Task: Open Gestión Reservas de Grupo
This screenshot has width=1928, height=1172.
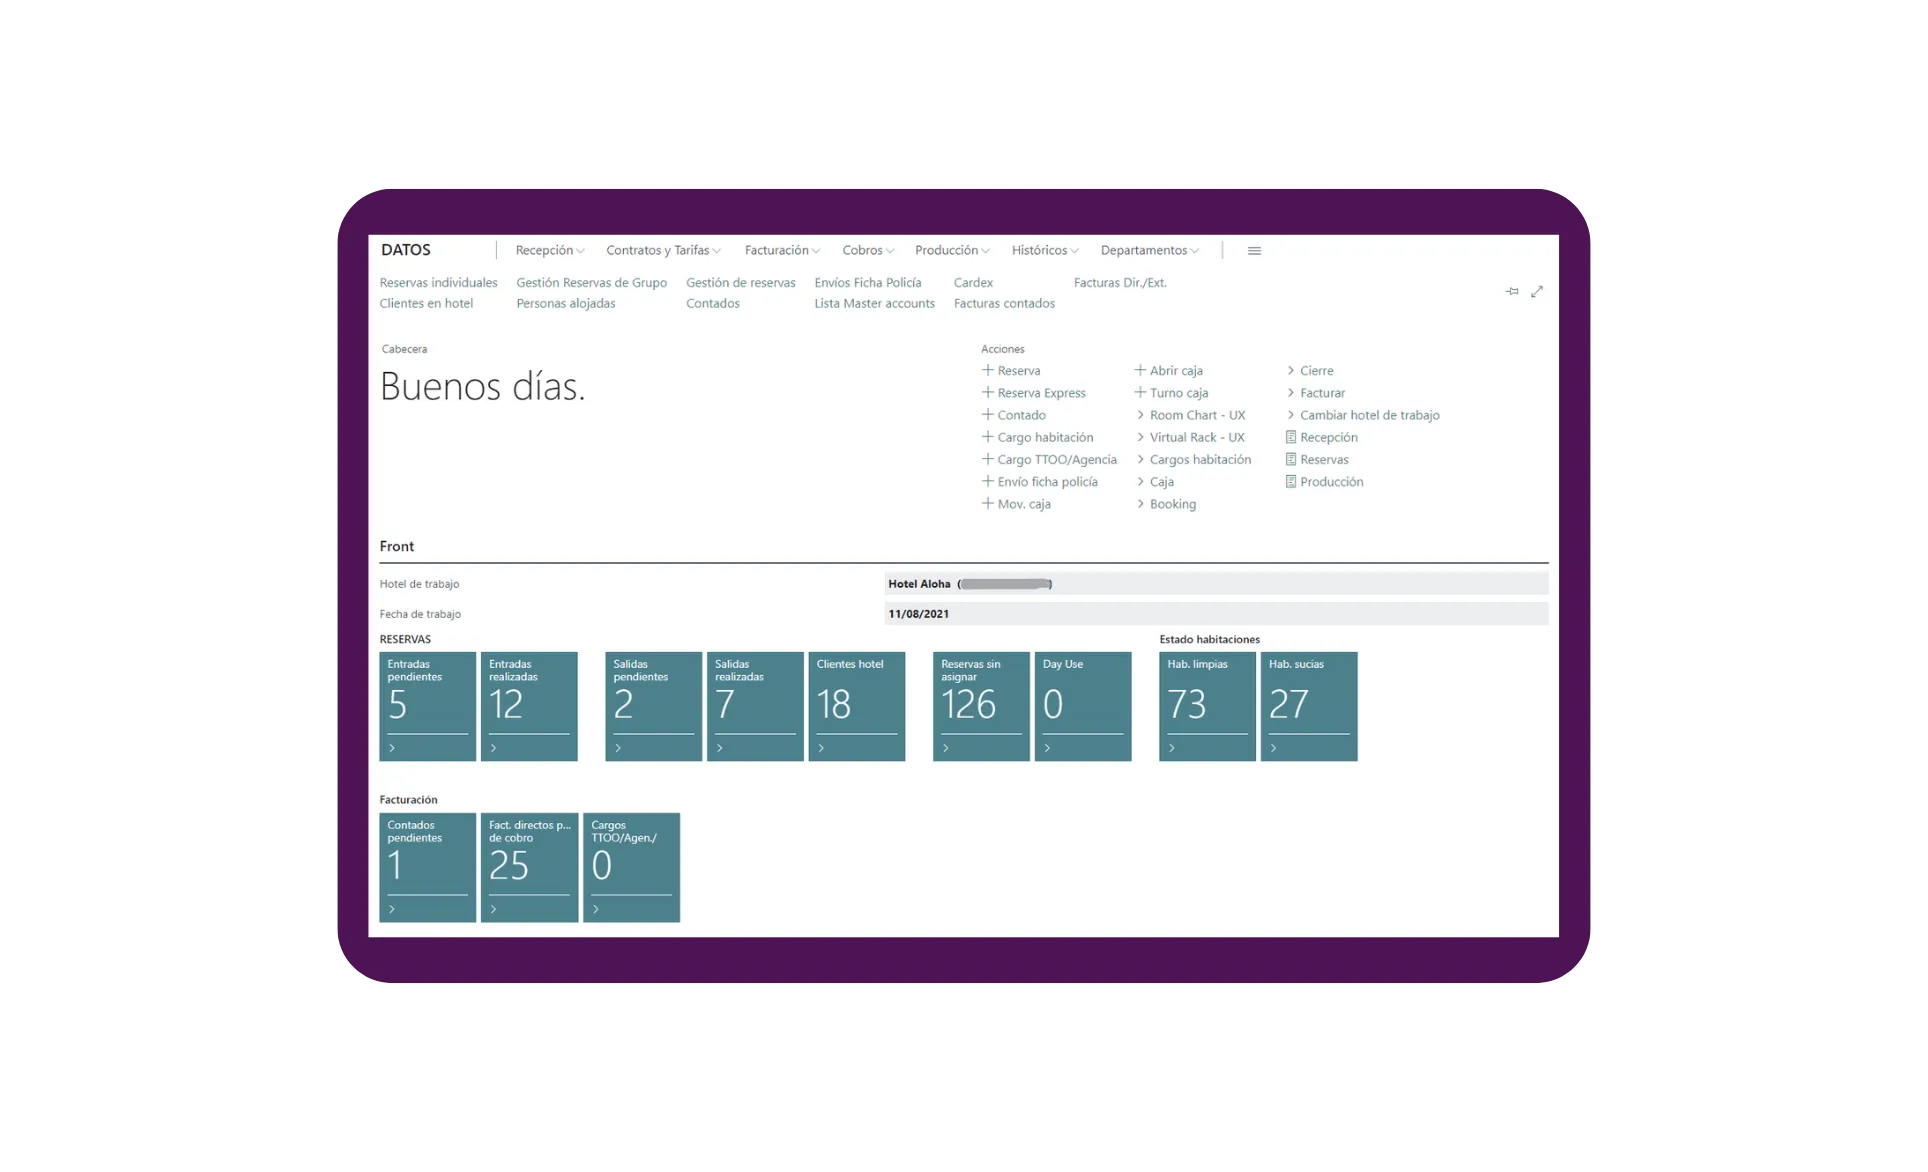Action: (591, 283)
